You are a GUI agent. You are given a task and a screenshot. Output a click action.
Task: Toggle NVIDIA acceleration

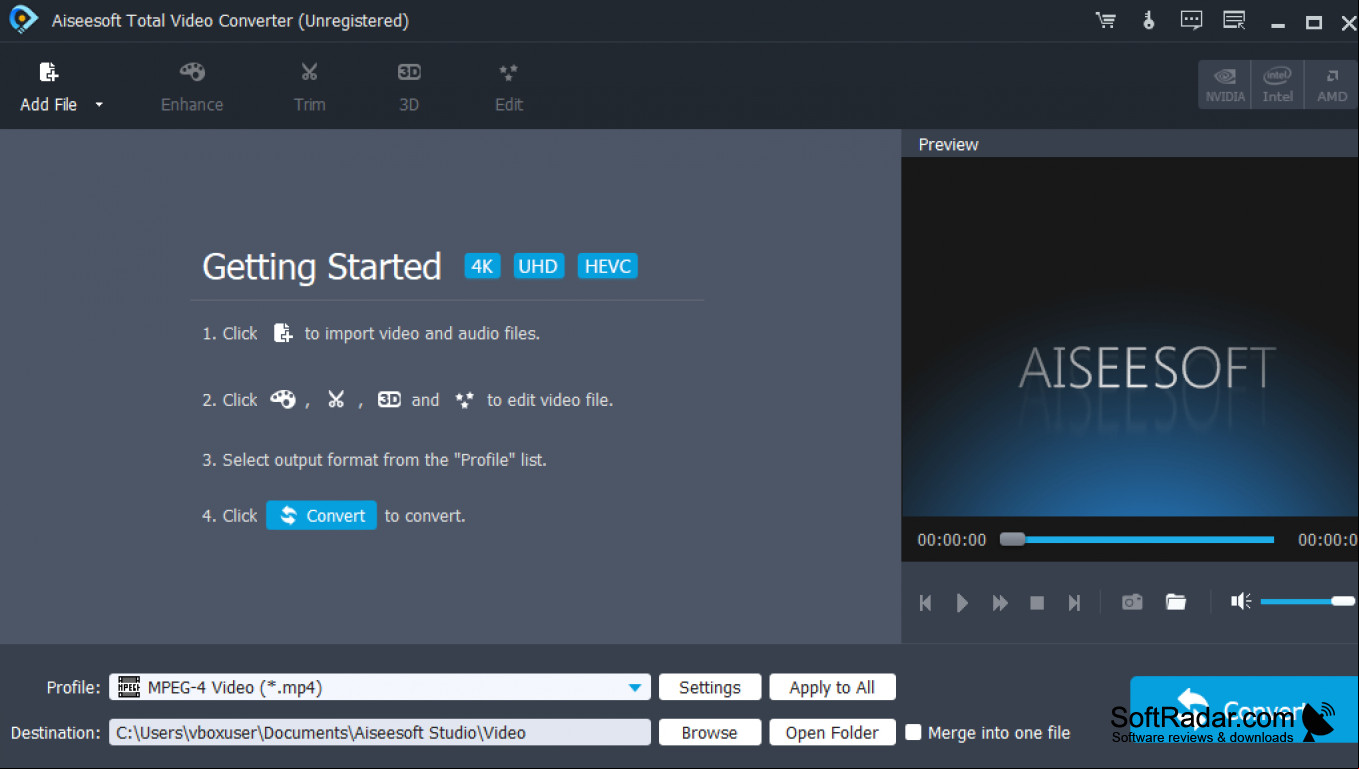[1225, 85]
